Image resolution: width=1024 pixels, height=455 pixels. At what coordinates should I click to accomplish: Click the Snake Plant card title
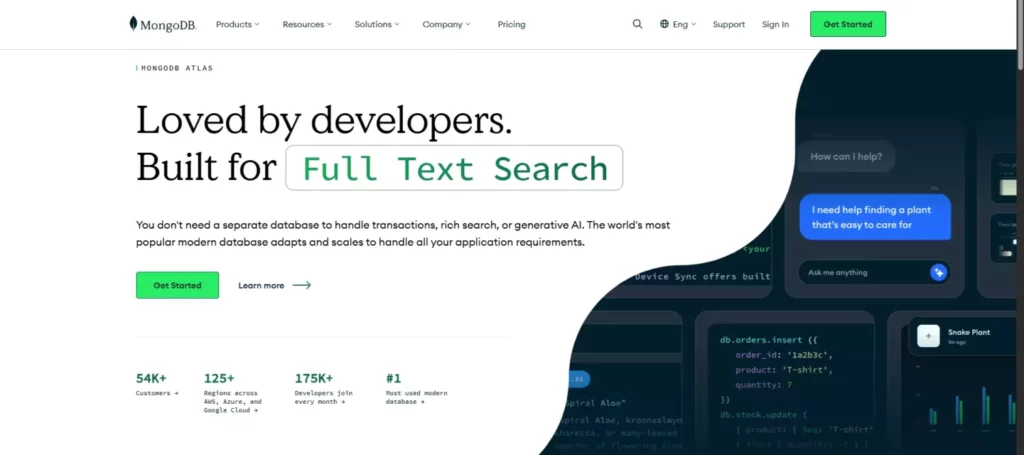tap(969, 332)
